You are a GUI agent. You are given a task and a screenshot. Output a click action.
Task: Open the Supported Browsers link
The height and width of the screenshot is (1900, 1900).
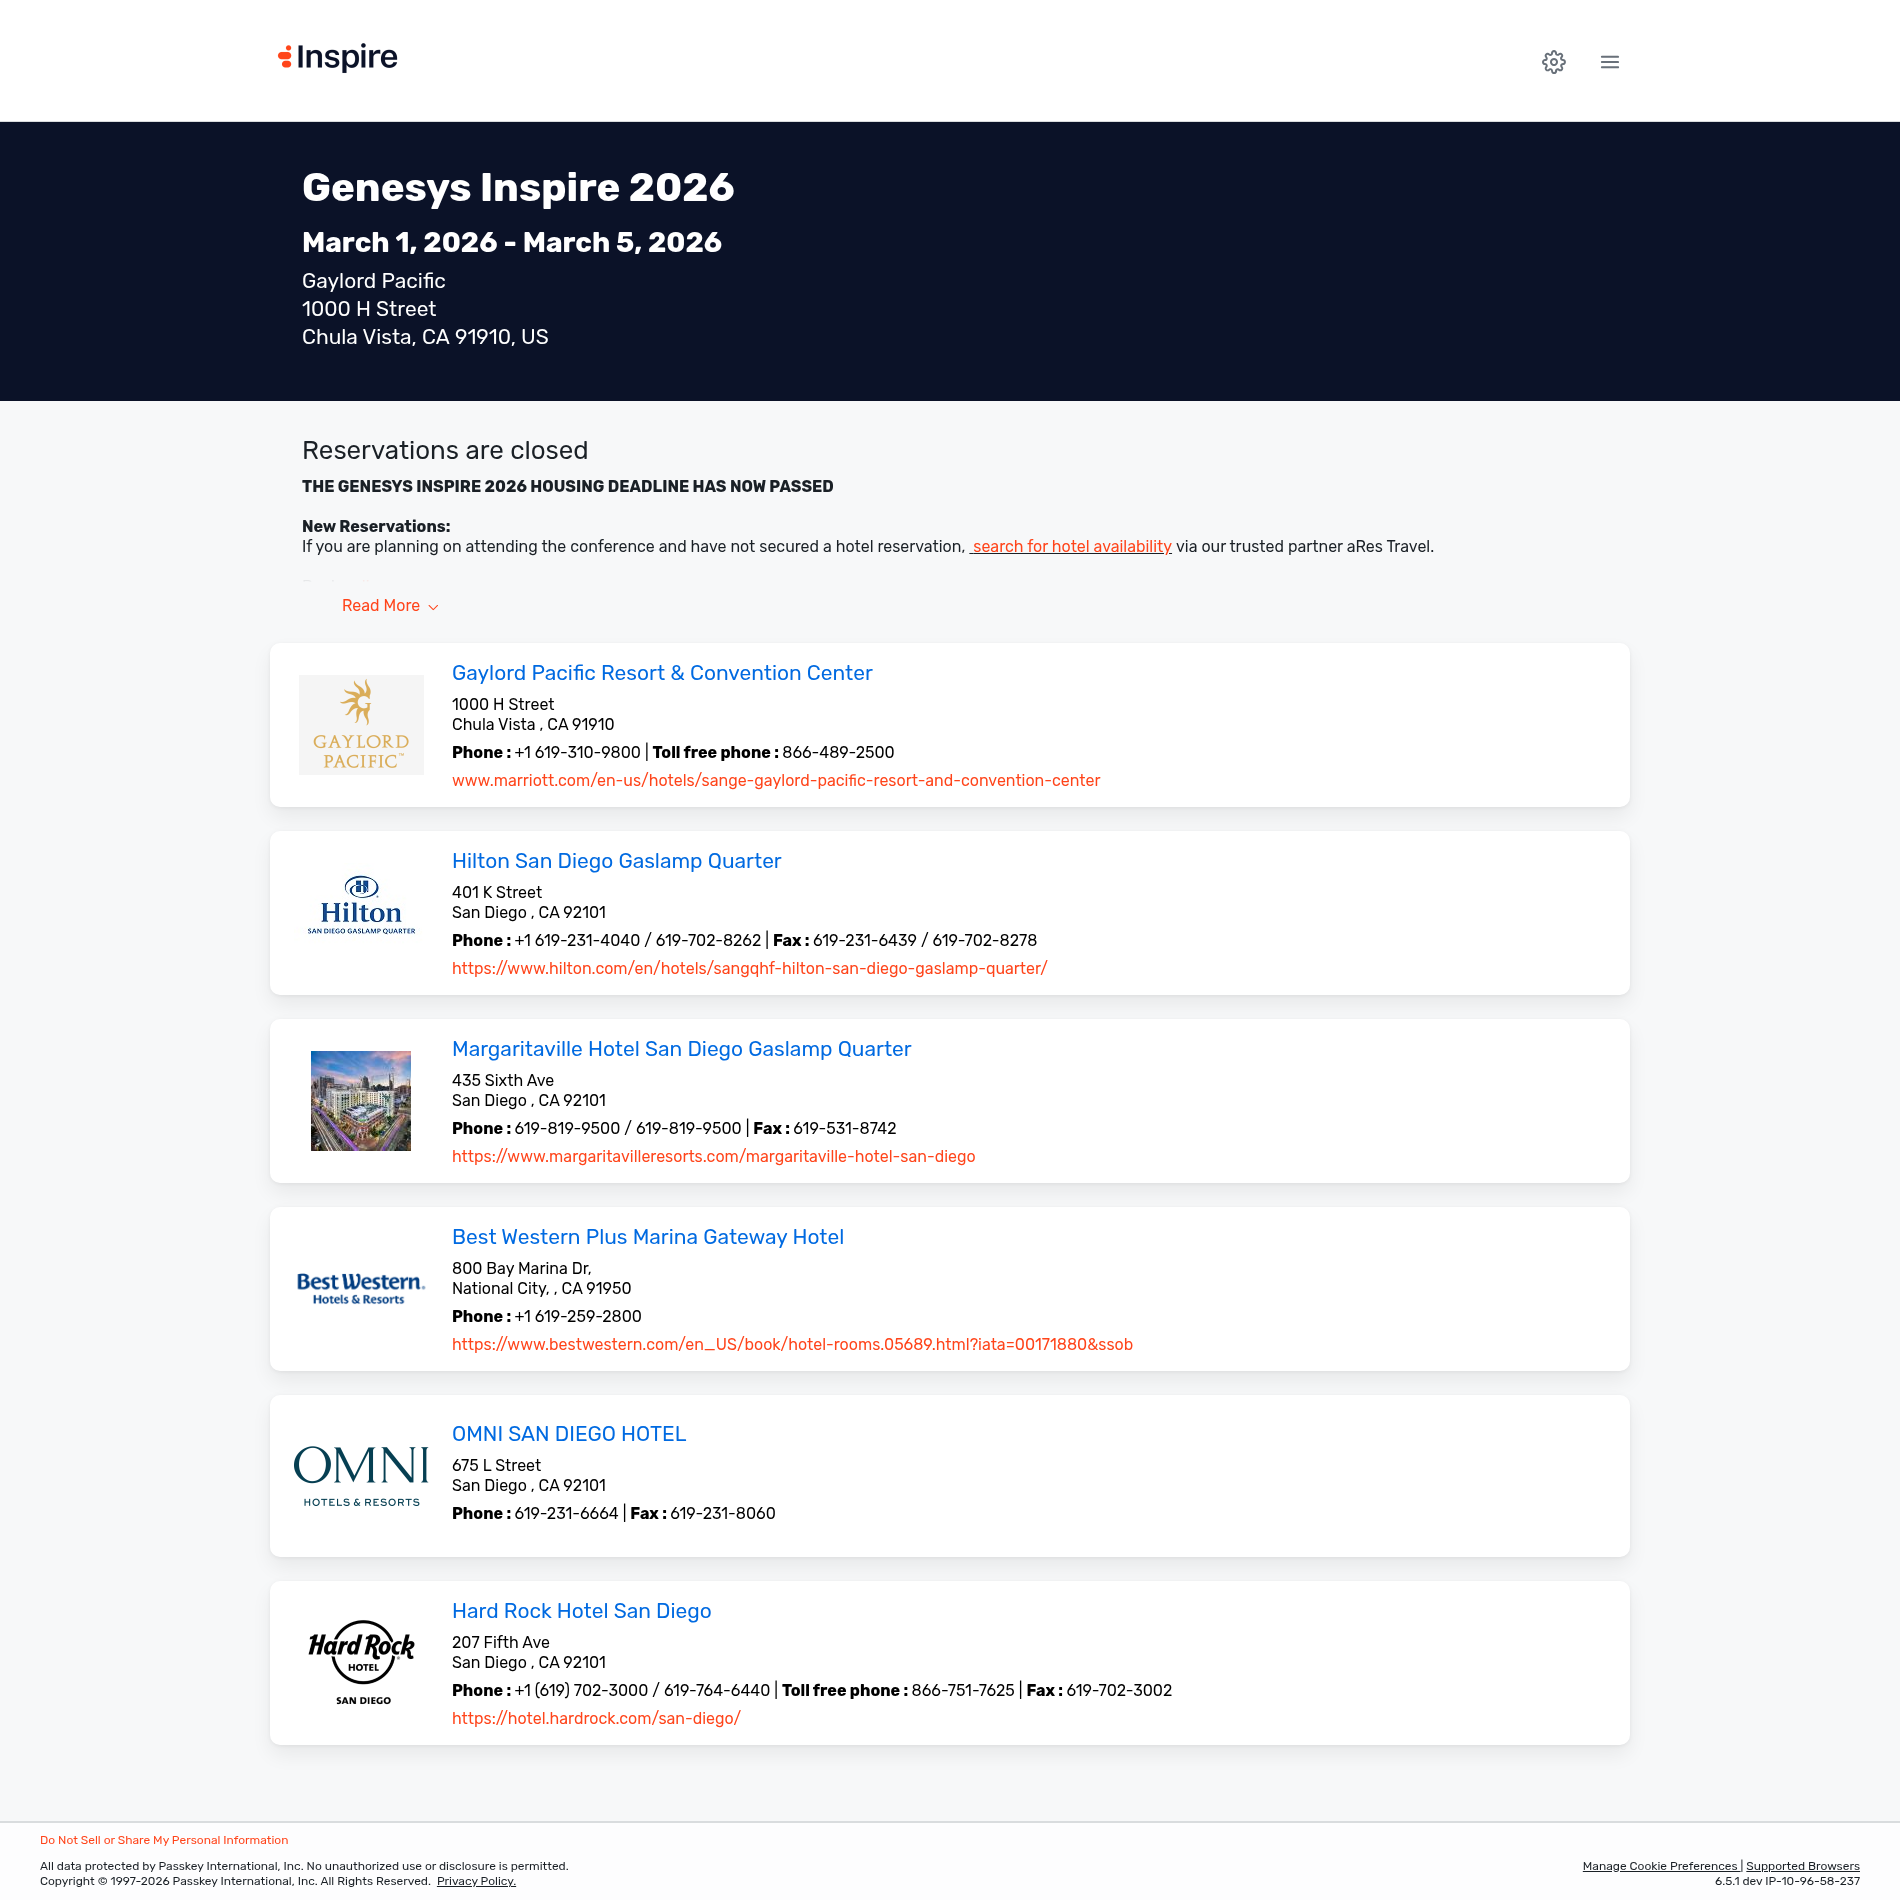point(1803,1866)
